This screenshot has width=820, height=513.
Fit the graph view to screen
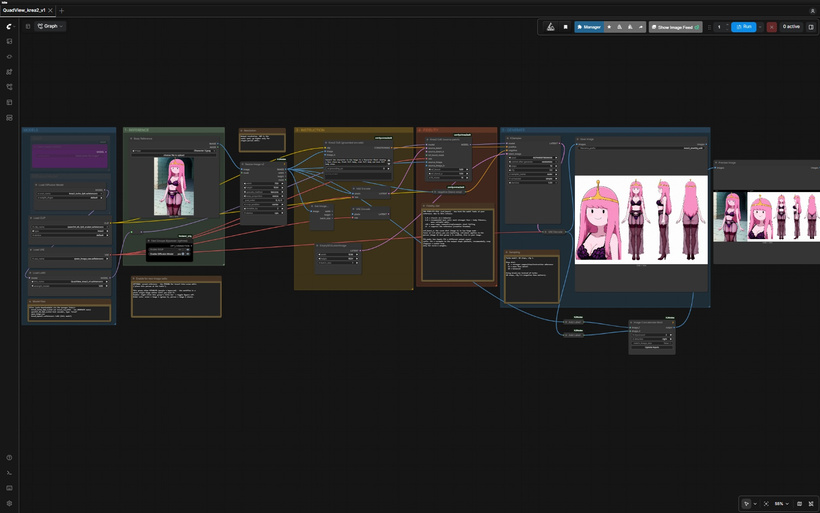tap(766, 504)
